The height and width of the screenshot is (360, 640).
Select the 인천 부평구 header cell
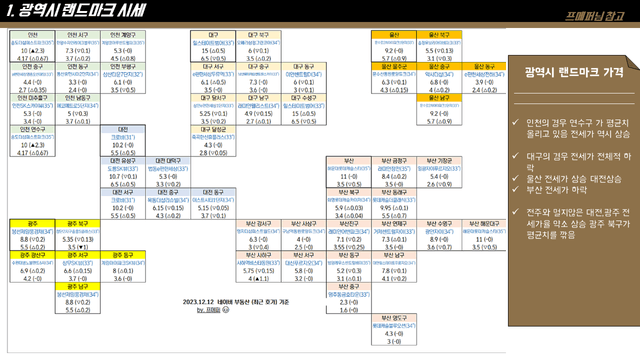click(x=123, y=67)
